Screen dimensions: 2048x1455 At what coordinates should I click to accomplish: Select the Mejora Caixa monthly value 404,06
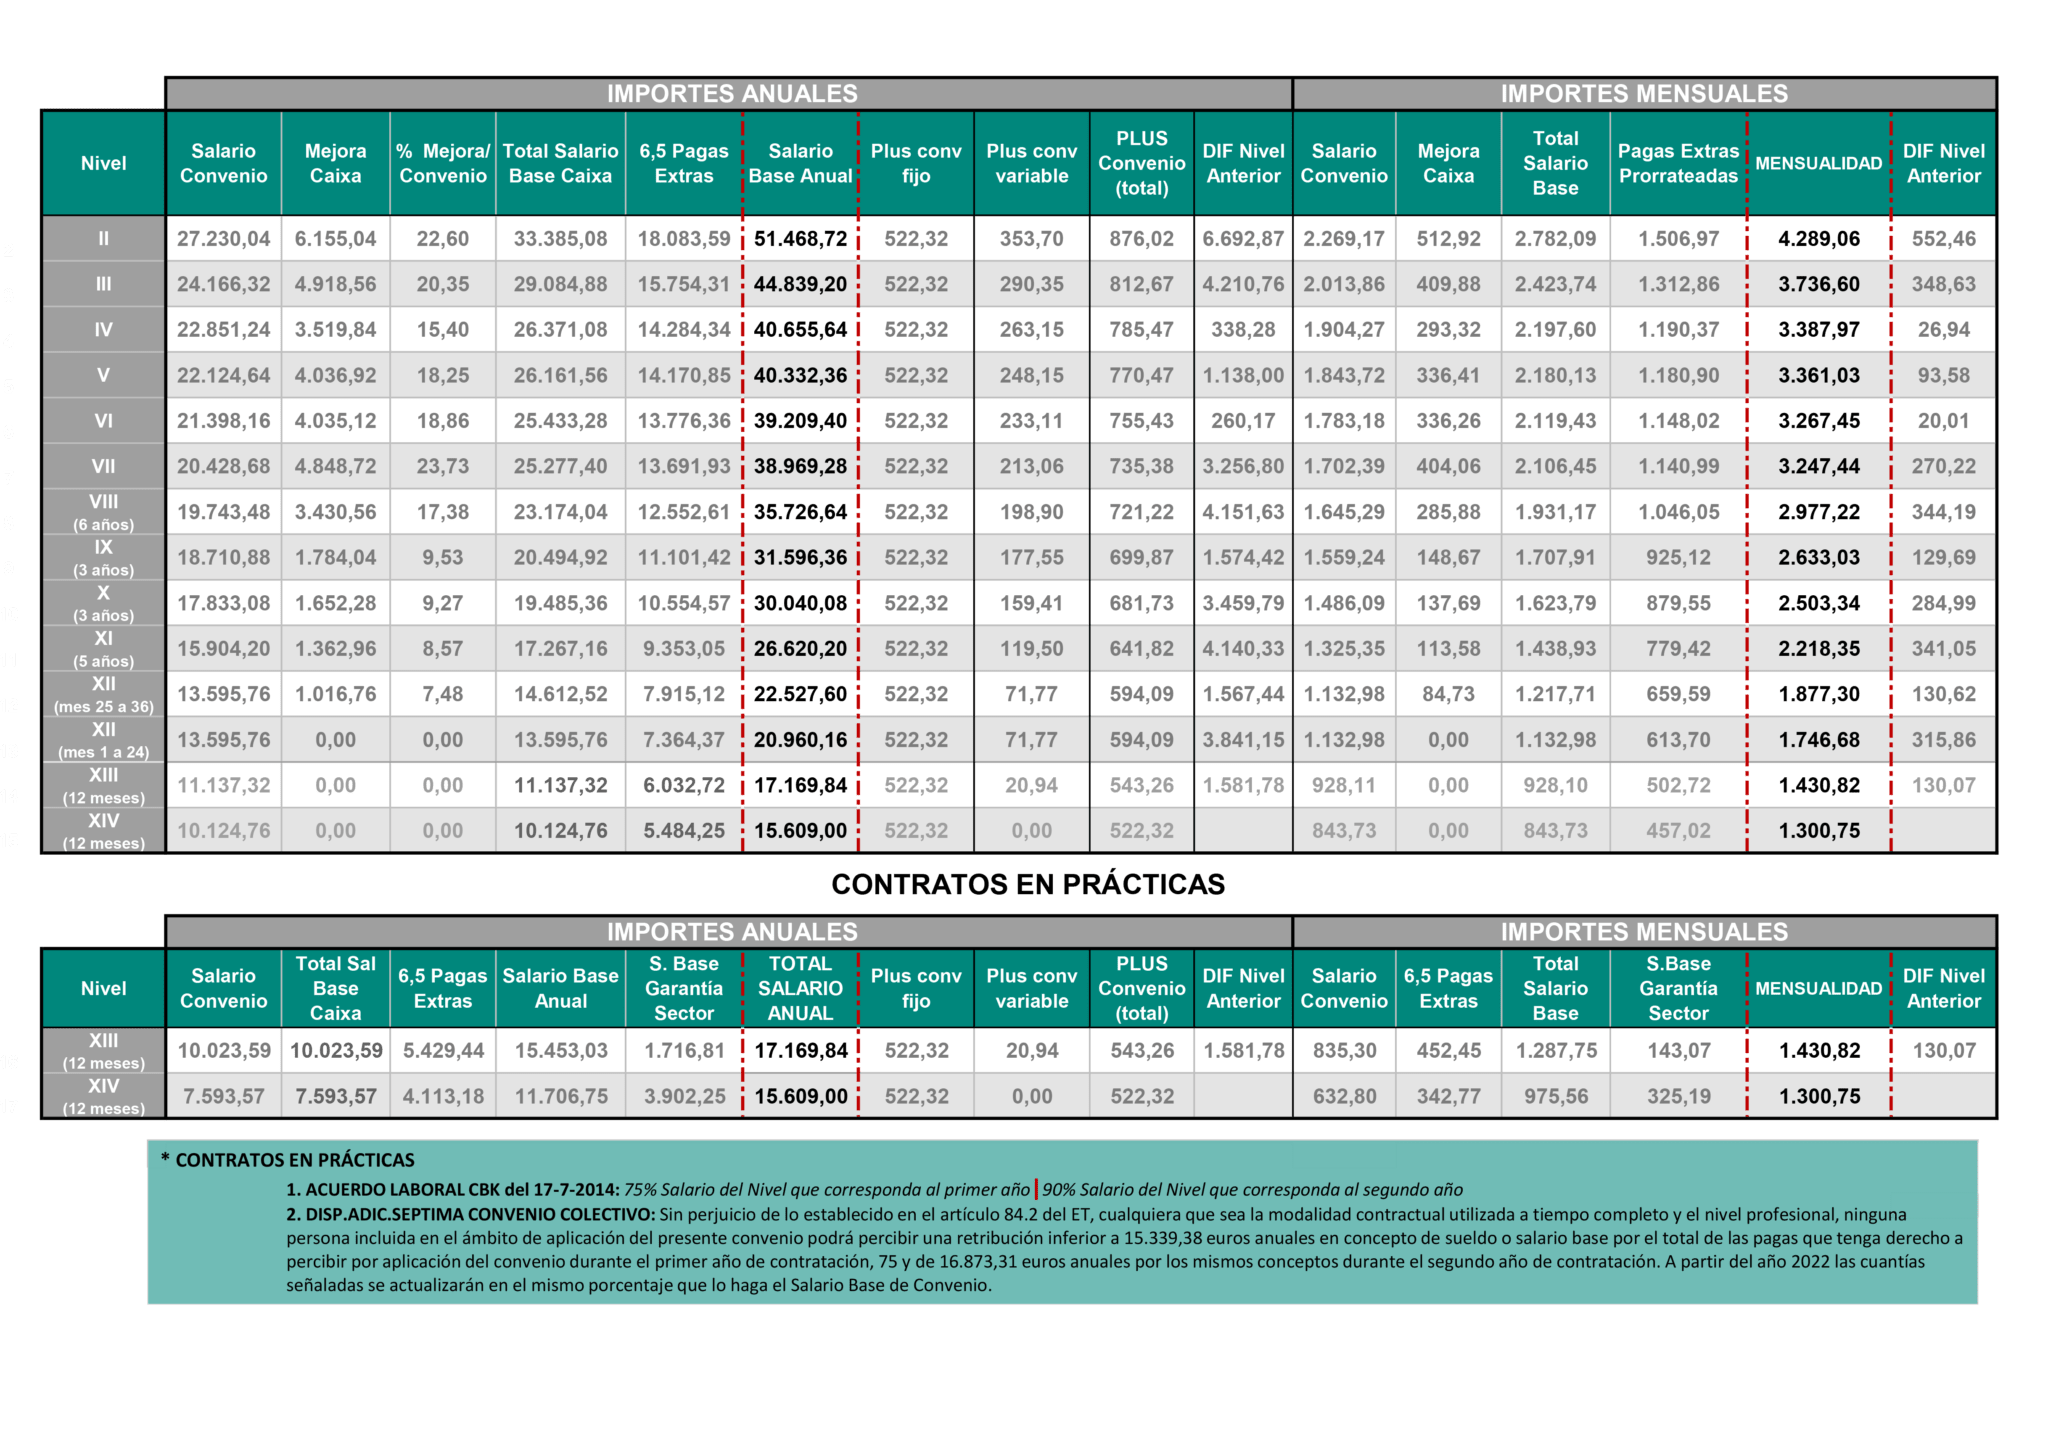(1448, 467)
